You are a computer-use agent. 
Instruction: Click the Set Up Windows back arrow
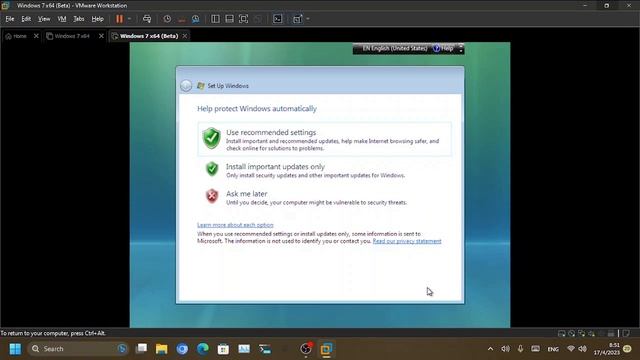pos(186,85)
